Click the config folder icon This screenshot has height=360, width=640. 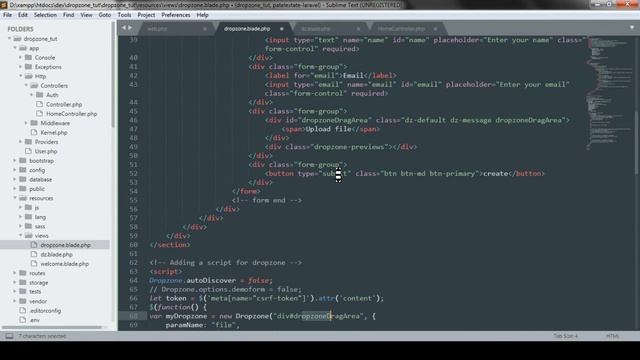click(22, 170)
